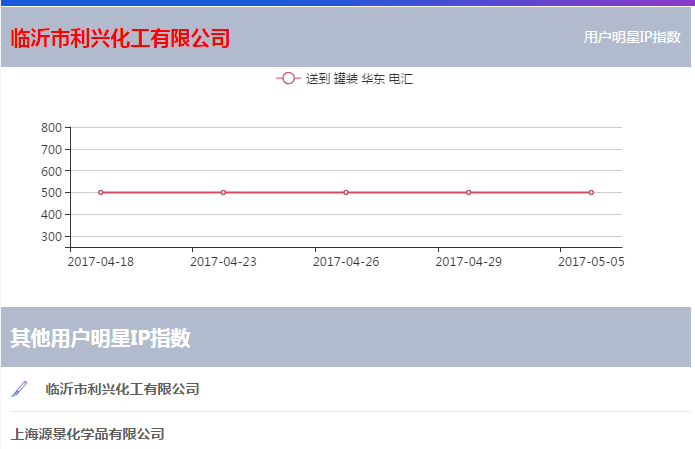695x449 pixels.
Task: Select the data point at 2017-04-29
Action: [469, 192]
